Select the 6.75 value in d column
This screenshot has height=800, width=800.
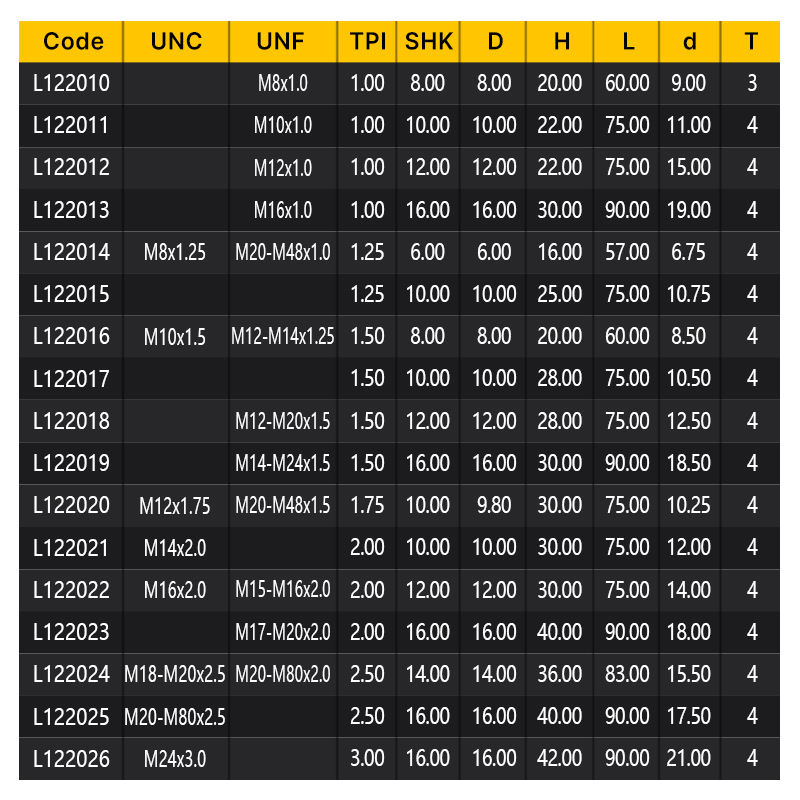coord(689,252)
